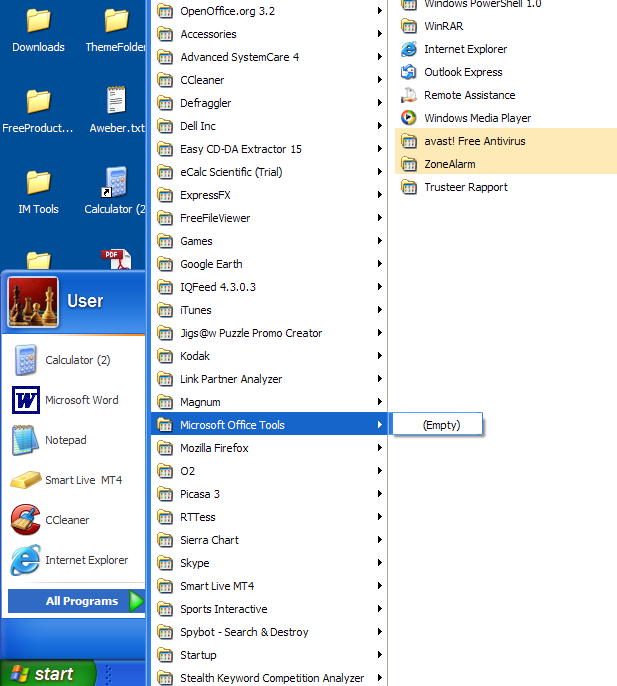Select Link Partner Analyzer entry
Image resolution: width=617 pixels, height=686 pixels.
[x=269, y=379]
